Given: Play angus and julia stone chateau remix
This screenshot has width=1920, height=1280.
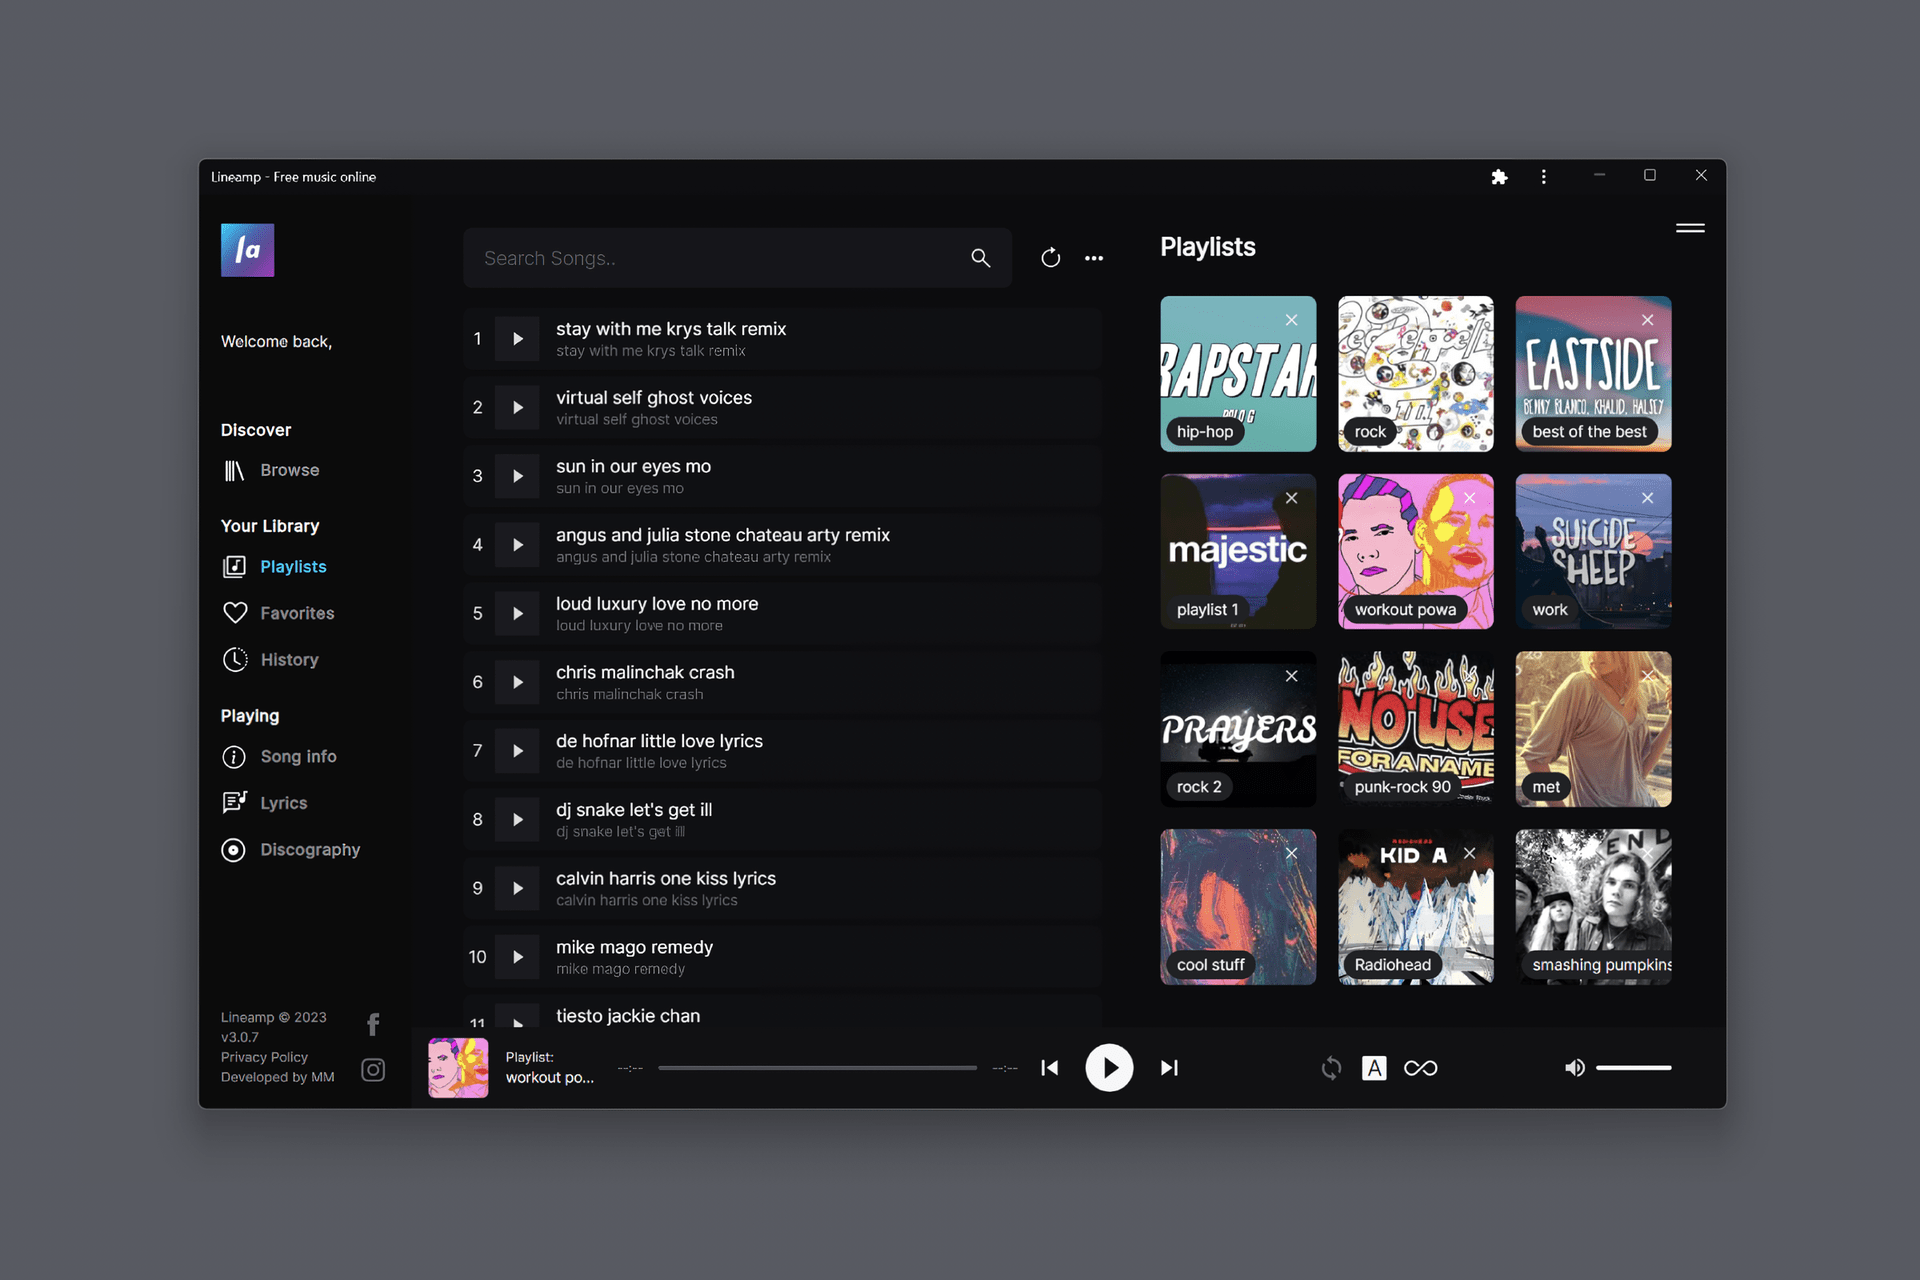Looking at the screenshot, I should point(517,545).
